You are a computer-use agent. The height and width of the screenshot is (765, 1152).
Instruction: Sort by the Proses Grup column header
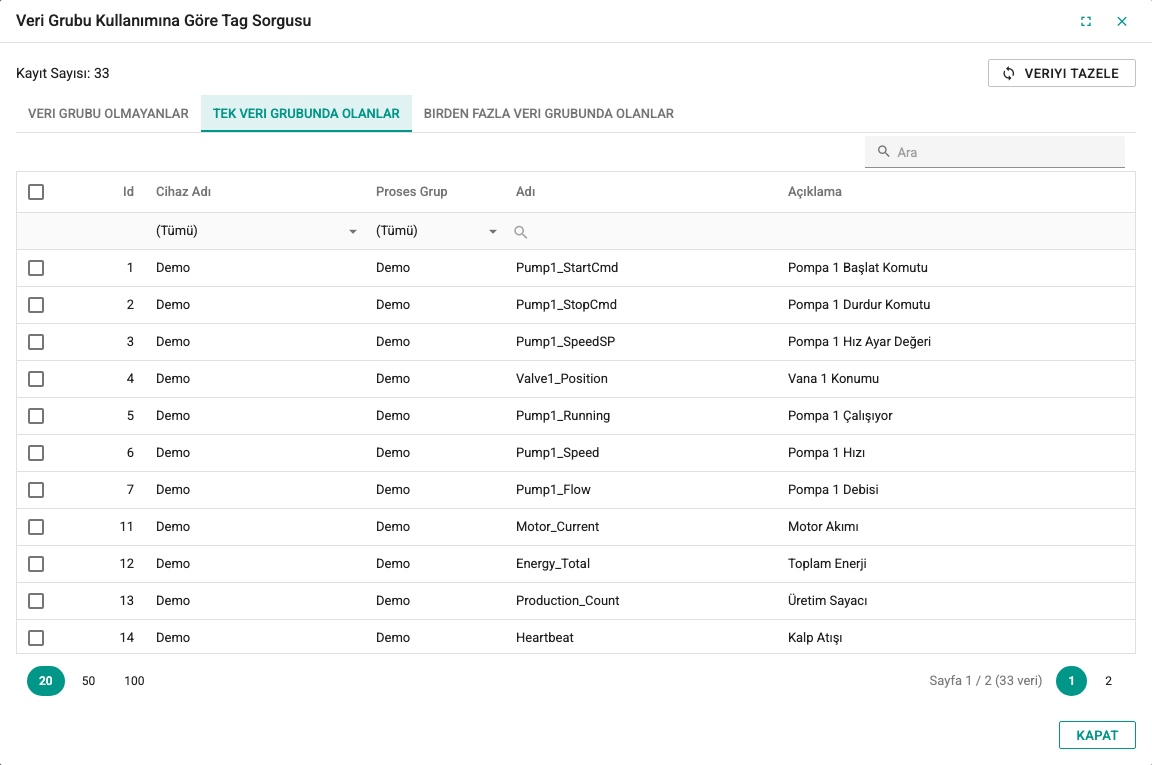pyautogui.click(x=411, y=192)
